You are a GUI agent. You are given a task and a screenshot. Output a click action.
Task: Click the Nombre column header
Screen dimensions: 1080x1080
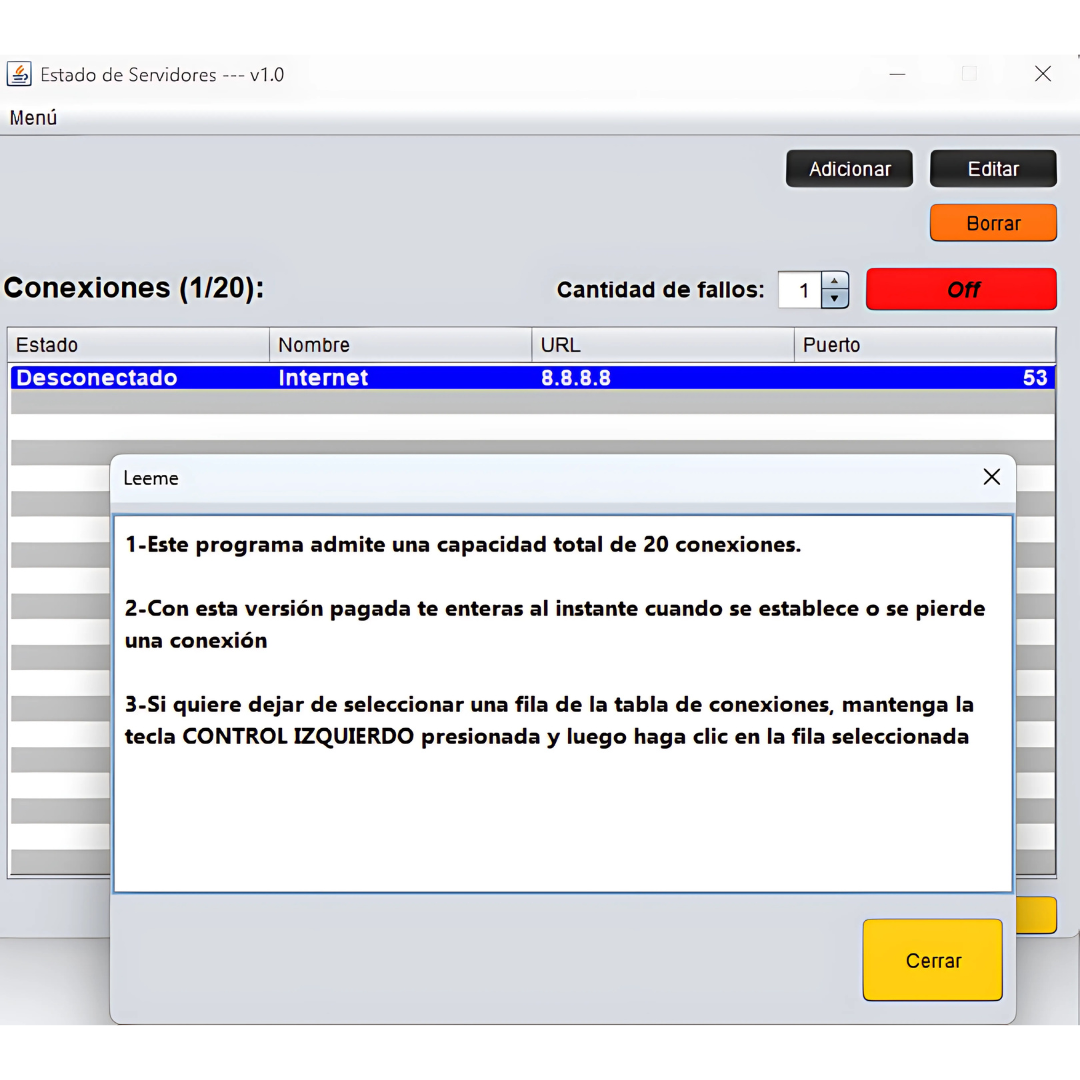pyautogui.click(x=400, y=344)
